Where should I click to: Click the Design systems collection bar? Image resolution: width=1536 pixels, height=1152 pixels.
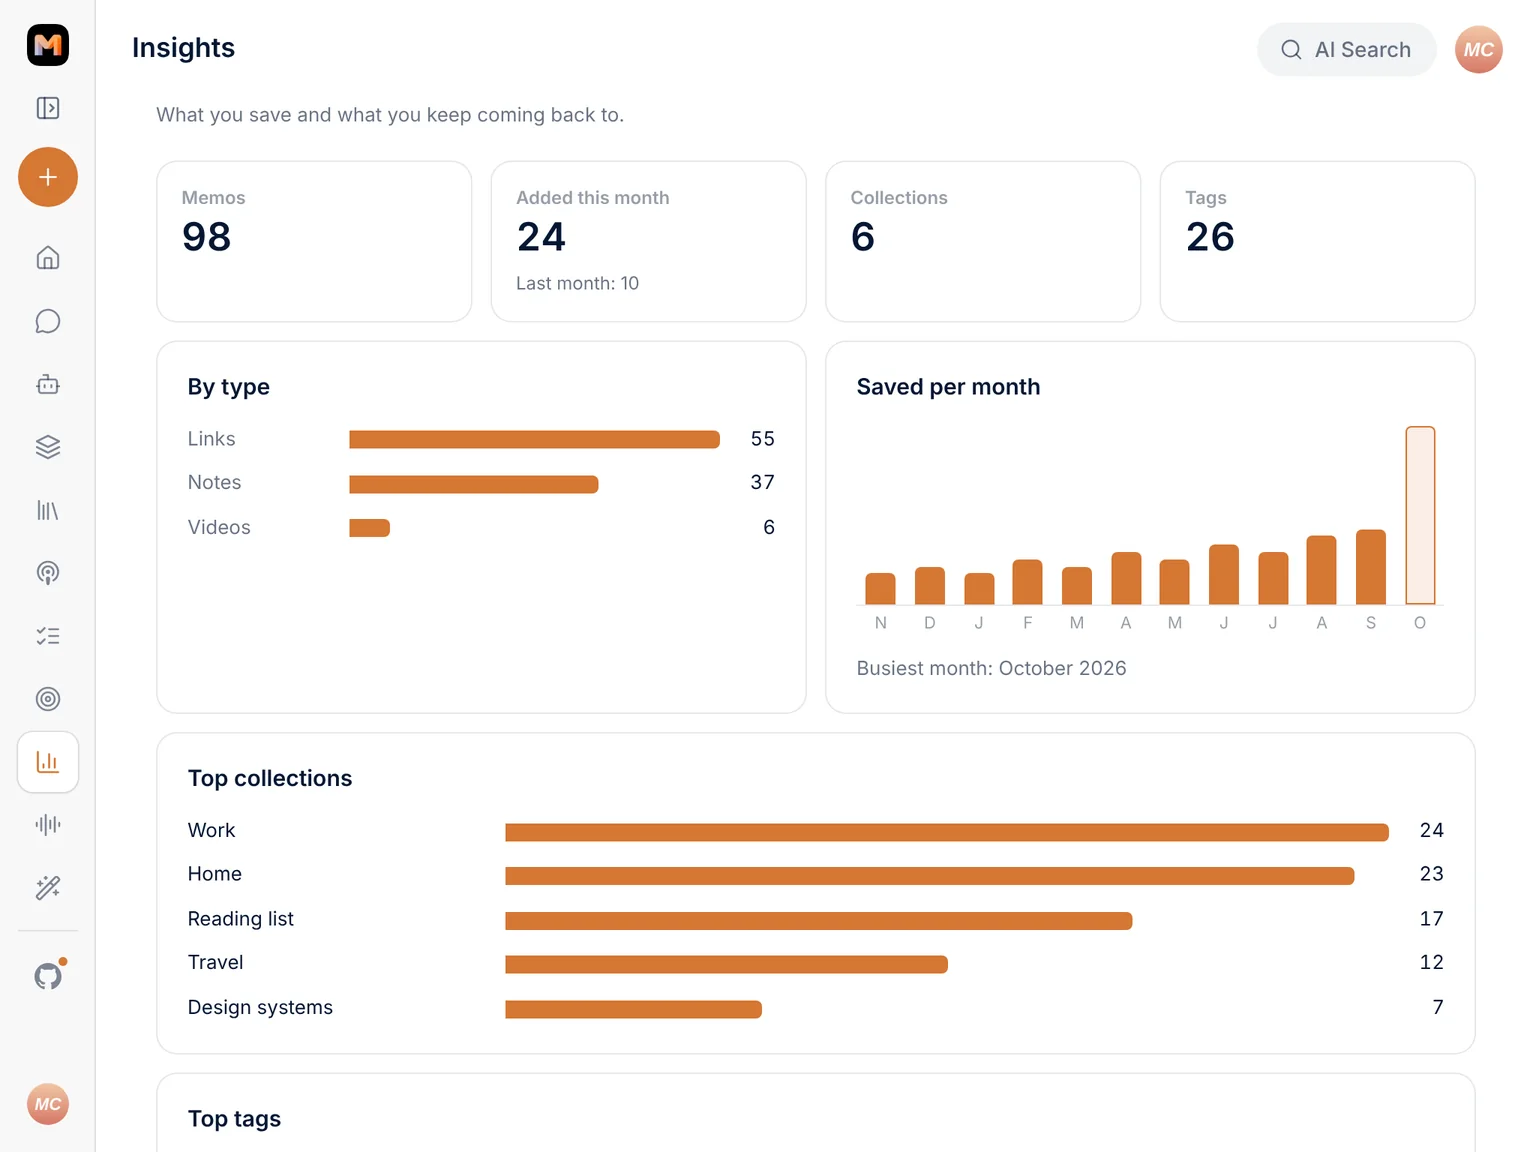point(634,1009)
